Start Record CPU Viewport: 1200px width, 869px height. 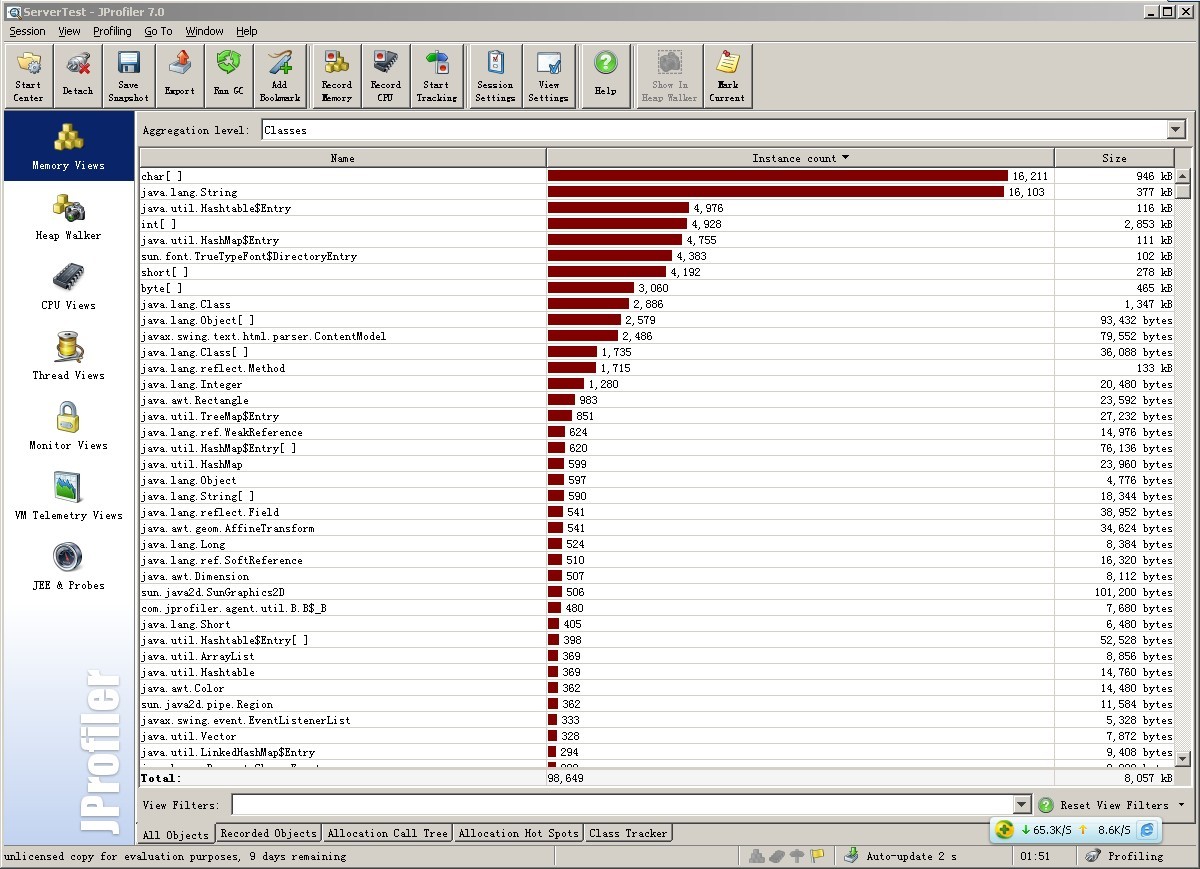pyautogui.click(x=385, y=76)
